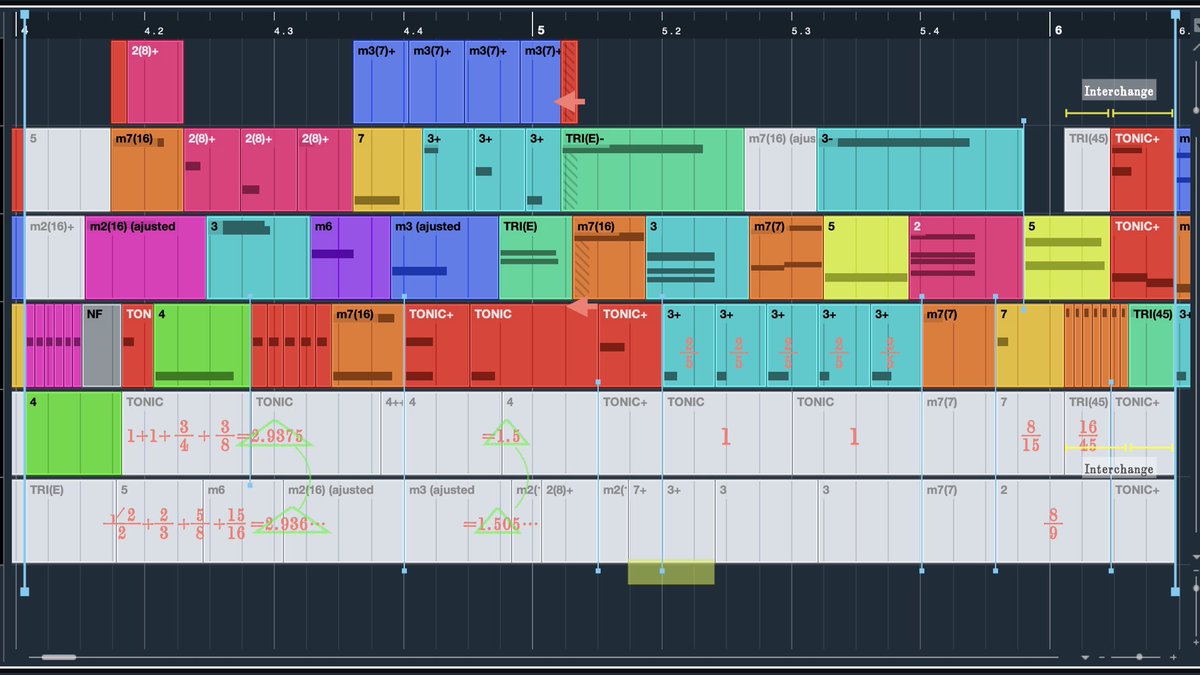The image size is (1200, 675).
Task: Click ruler position 4.2
Action: tap(154, 31)
